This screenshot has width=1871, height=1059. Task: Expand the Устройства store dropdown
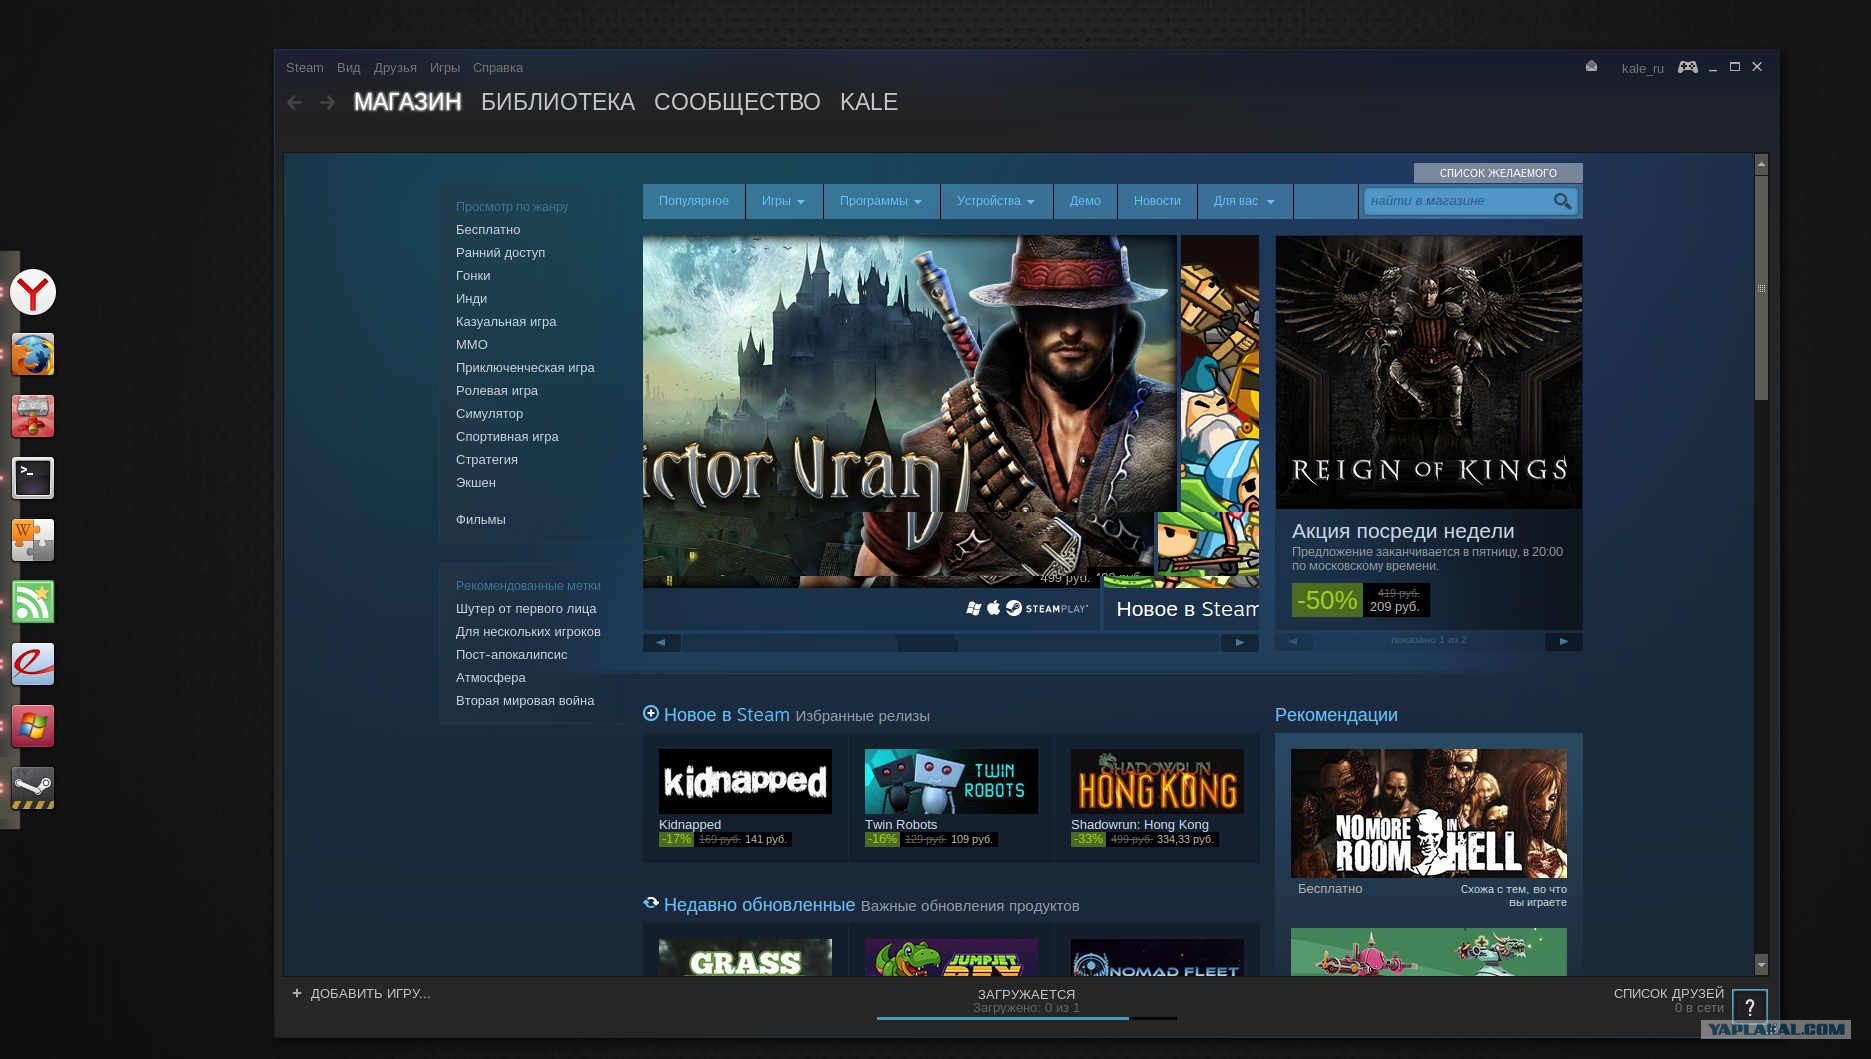coord(996,201)
